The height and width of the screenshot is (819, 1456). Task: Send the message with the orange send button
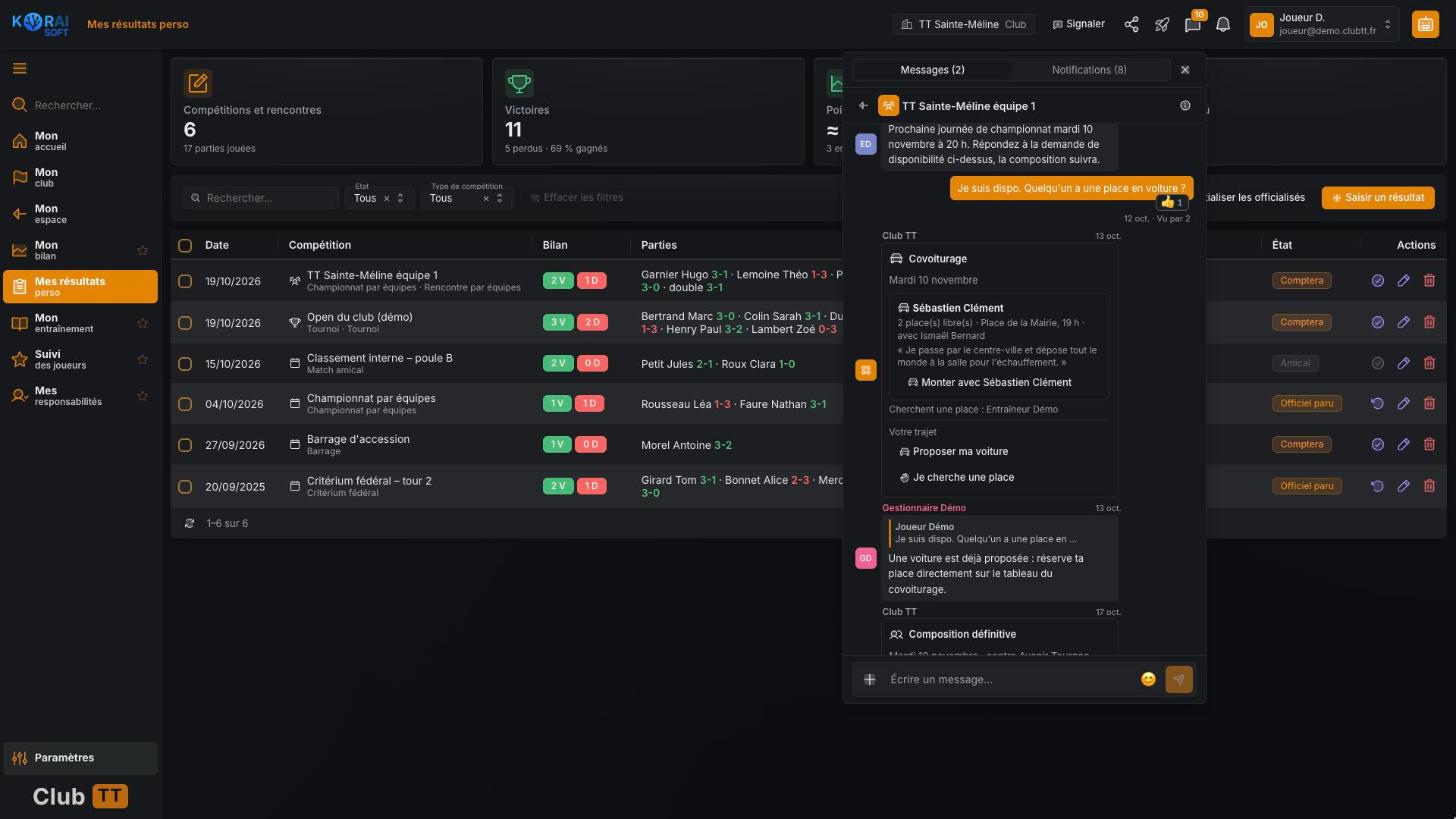click(1179, 680)
